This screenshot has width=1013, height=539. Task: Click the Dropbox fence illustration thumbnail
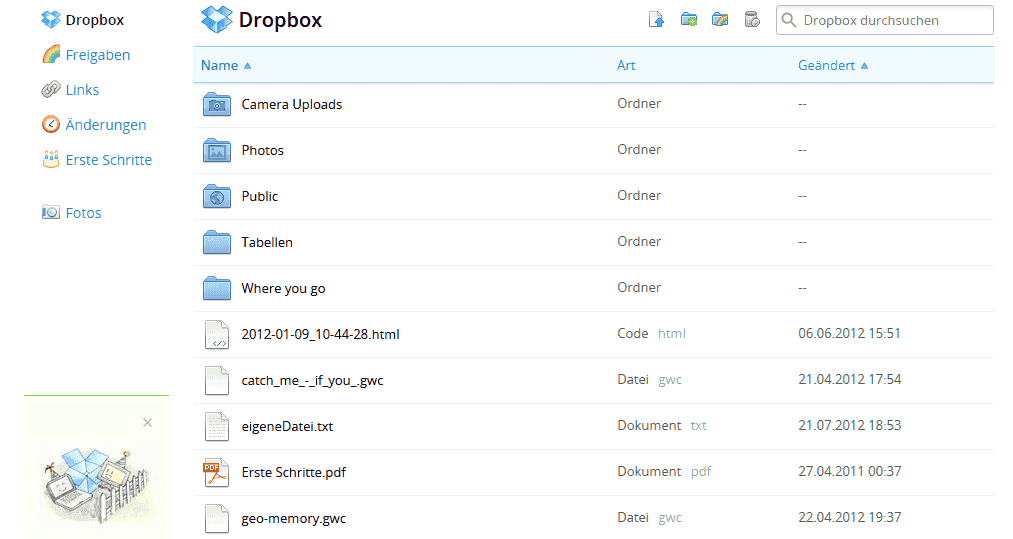coord(96,485)
